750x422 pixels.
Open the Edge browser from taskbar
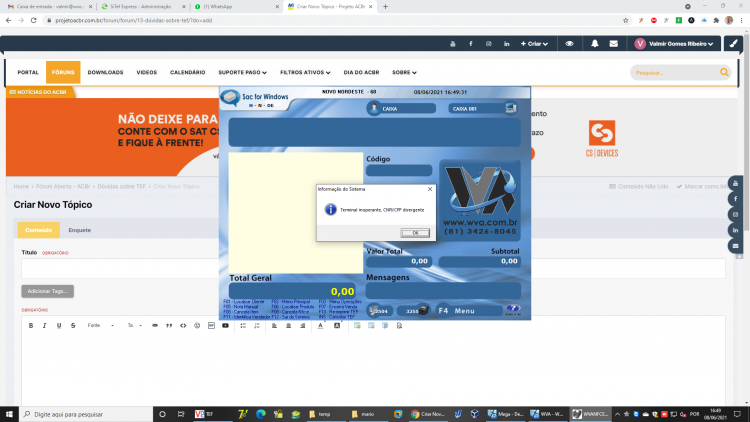(x=261, y=414)
